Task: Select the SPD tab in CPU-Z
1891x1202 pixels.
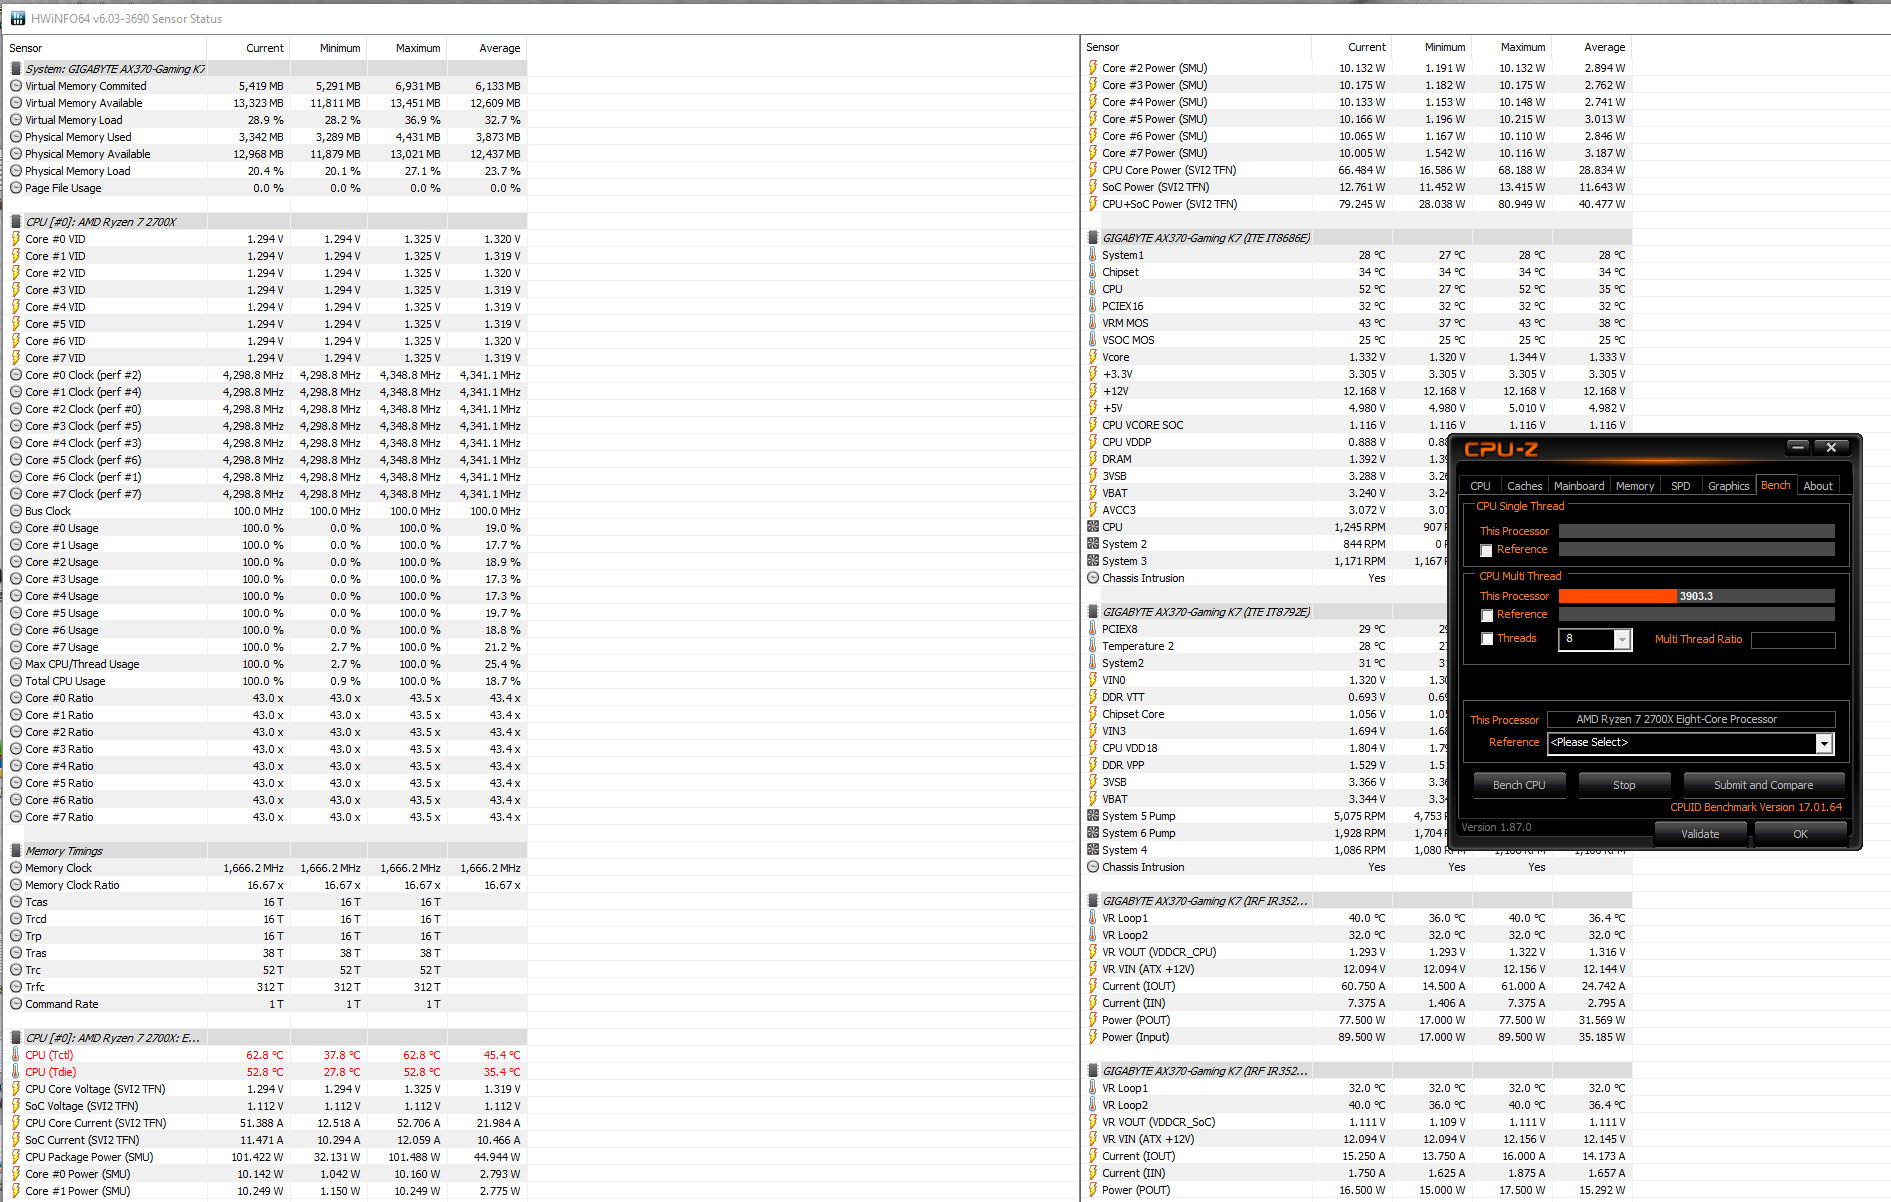Action: coord(1681,486)
